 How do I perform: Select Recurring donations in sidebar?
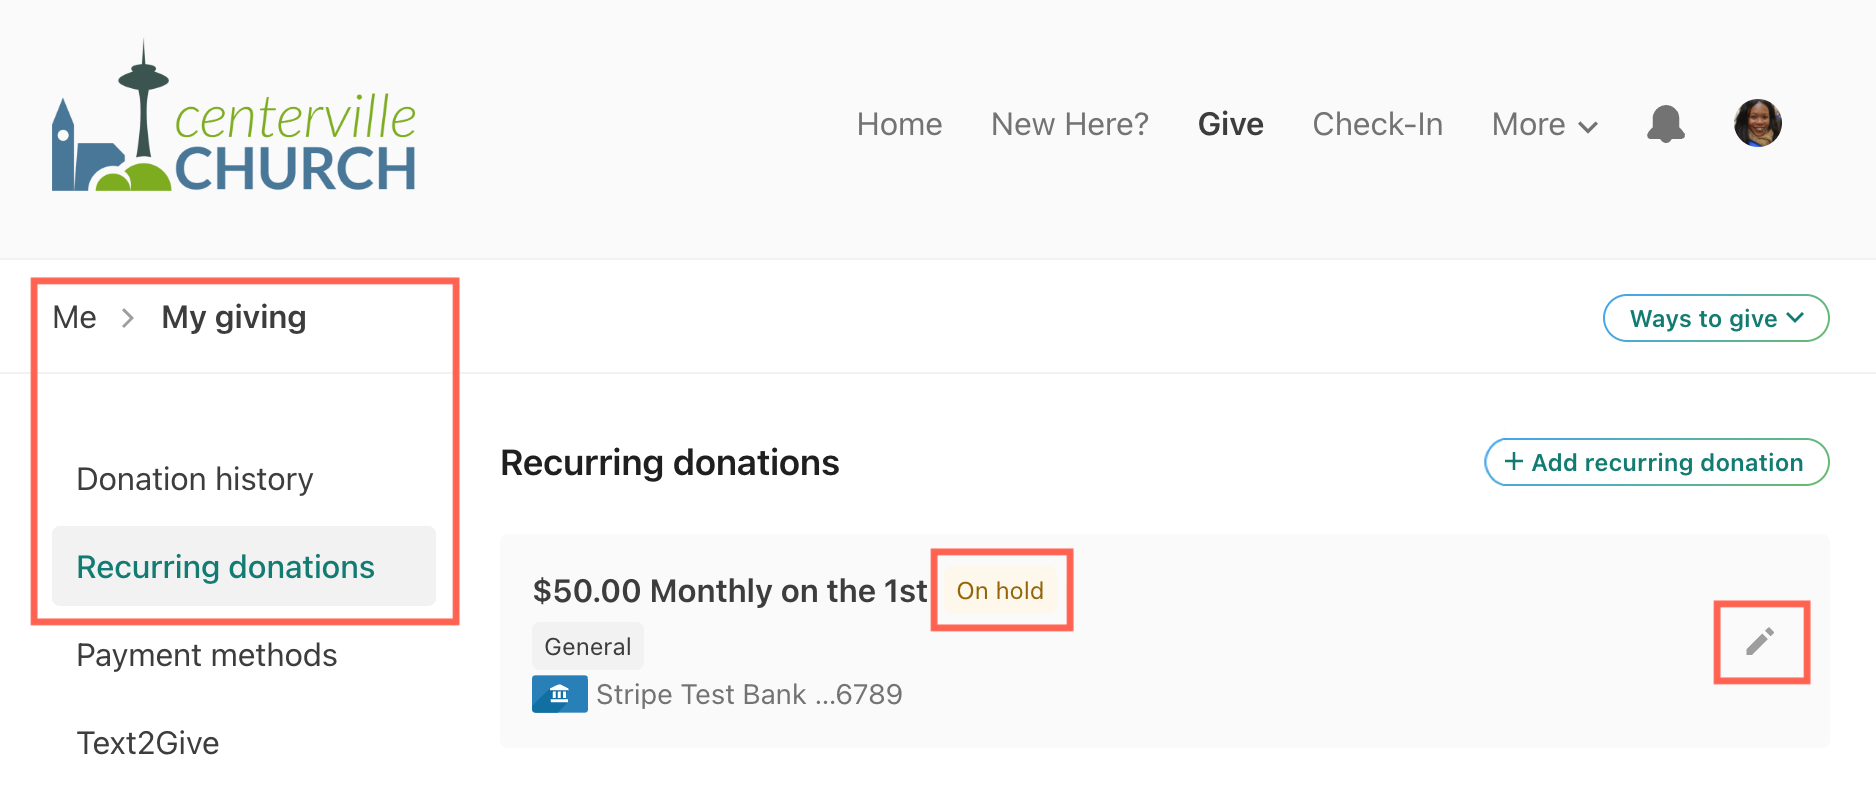(x=244, y=566)
